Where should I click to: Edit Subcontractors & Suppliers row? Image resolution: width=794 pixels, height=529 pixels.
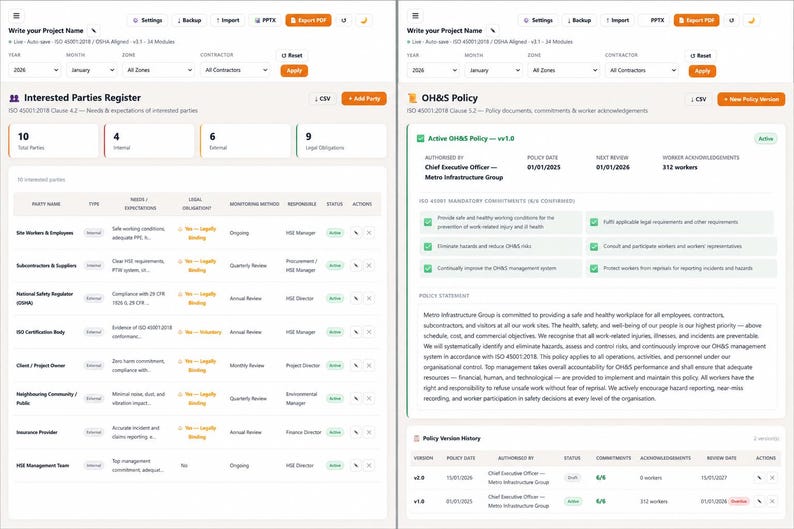[356, 265]
